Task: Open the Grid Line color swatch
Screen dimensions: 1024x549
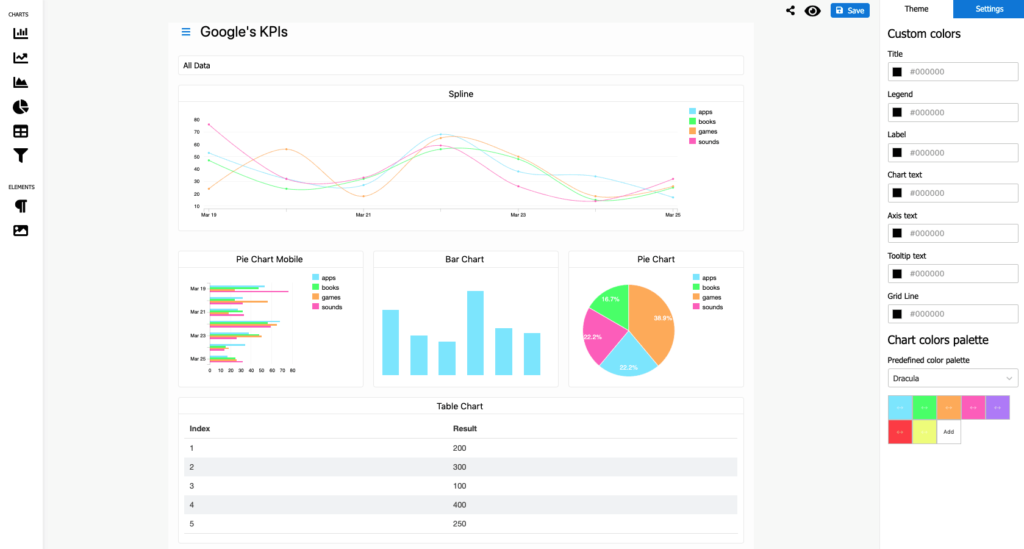Action: point(897,314)
